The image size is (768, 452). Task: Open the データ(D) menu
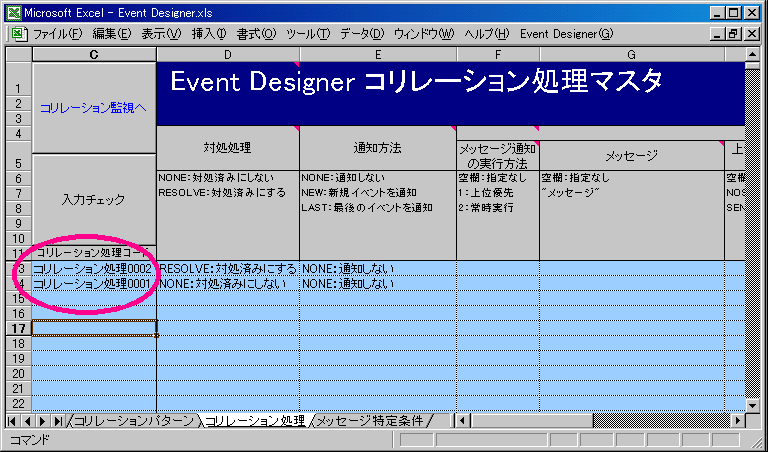tap(362, 34)
